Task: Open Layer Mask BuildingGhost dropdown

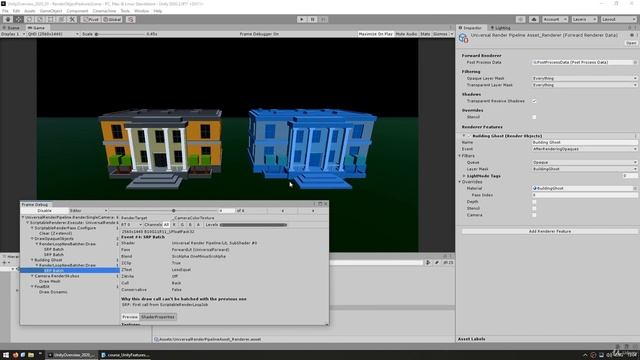Action: 584,169
